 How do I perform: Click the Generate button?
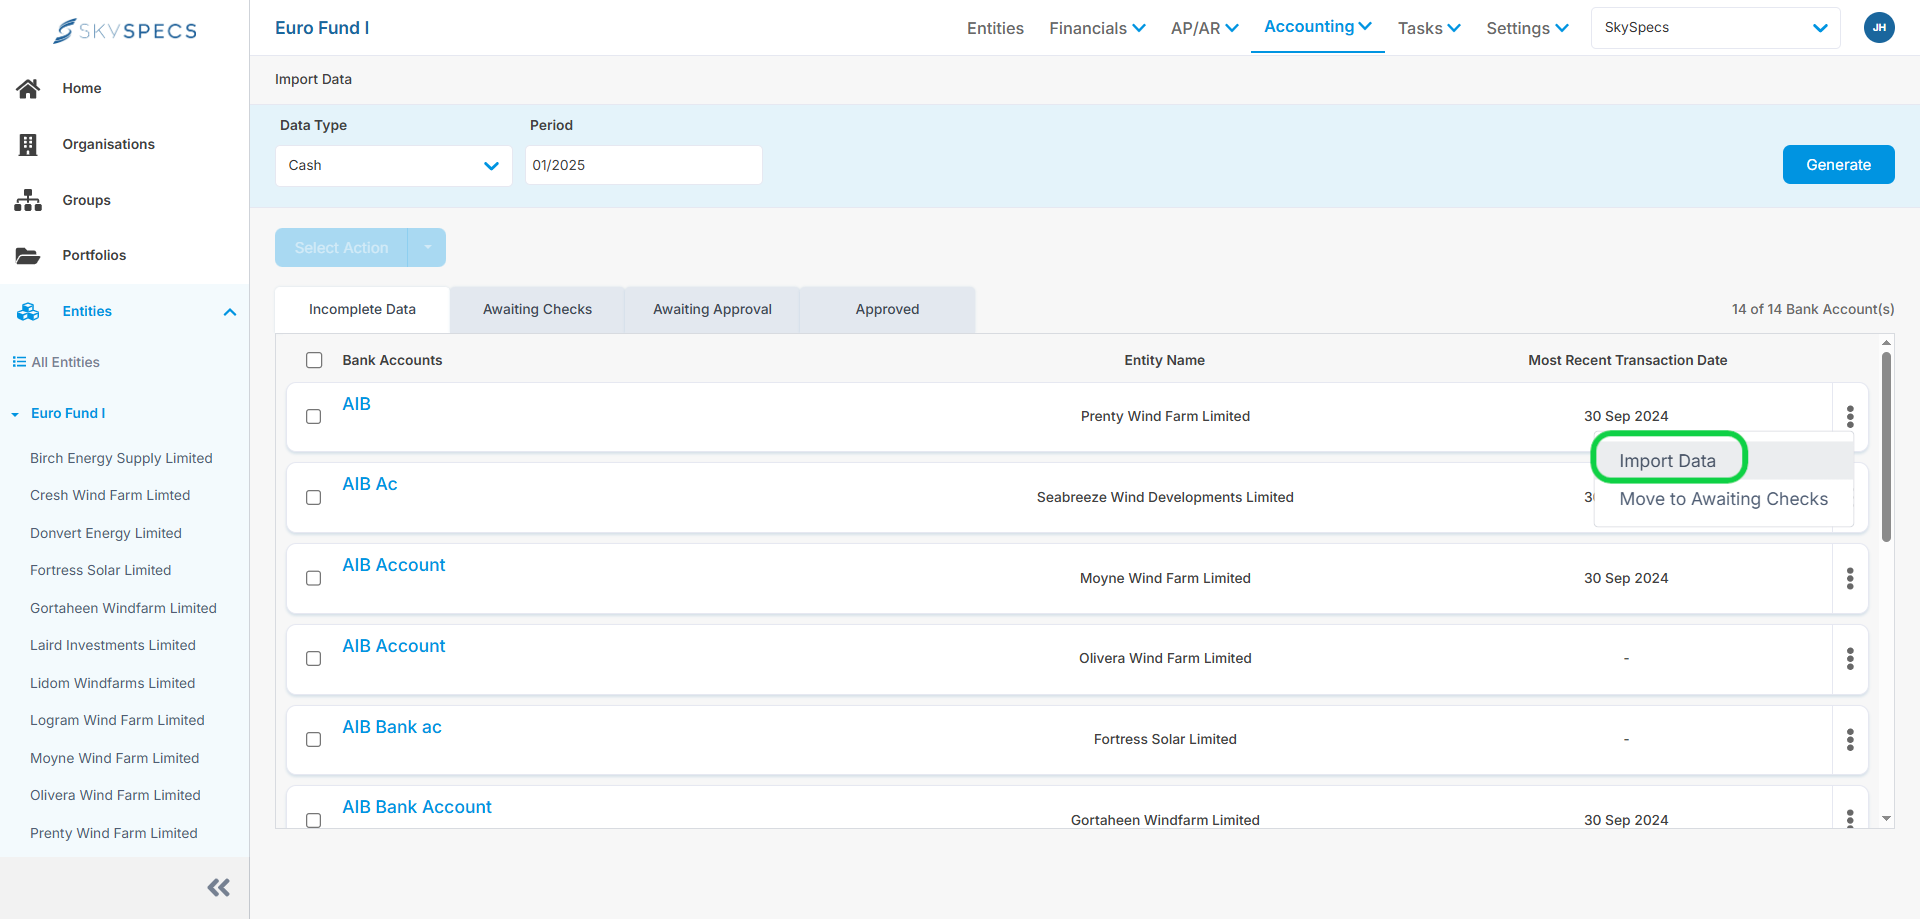click(1838, 165)
